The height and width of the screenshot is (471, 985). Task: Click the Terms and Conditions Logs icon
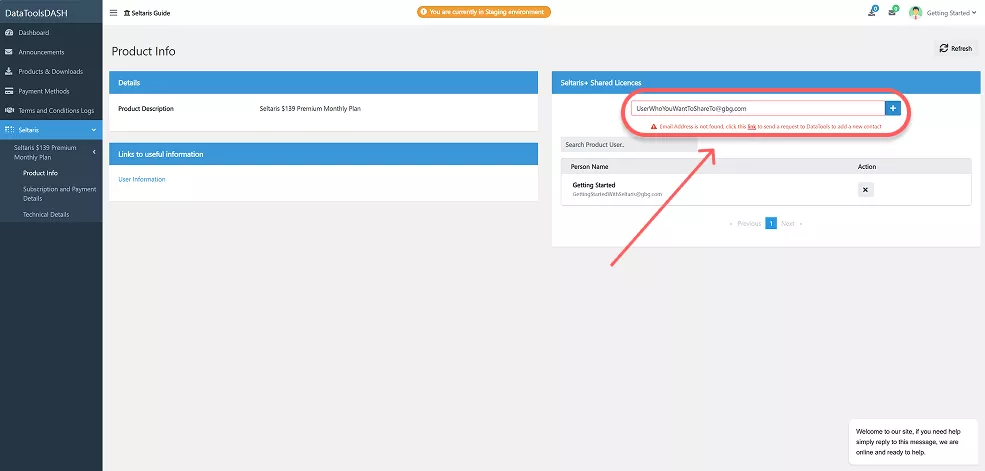(9, 111)
